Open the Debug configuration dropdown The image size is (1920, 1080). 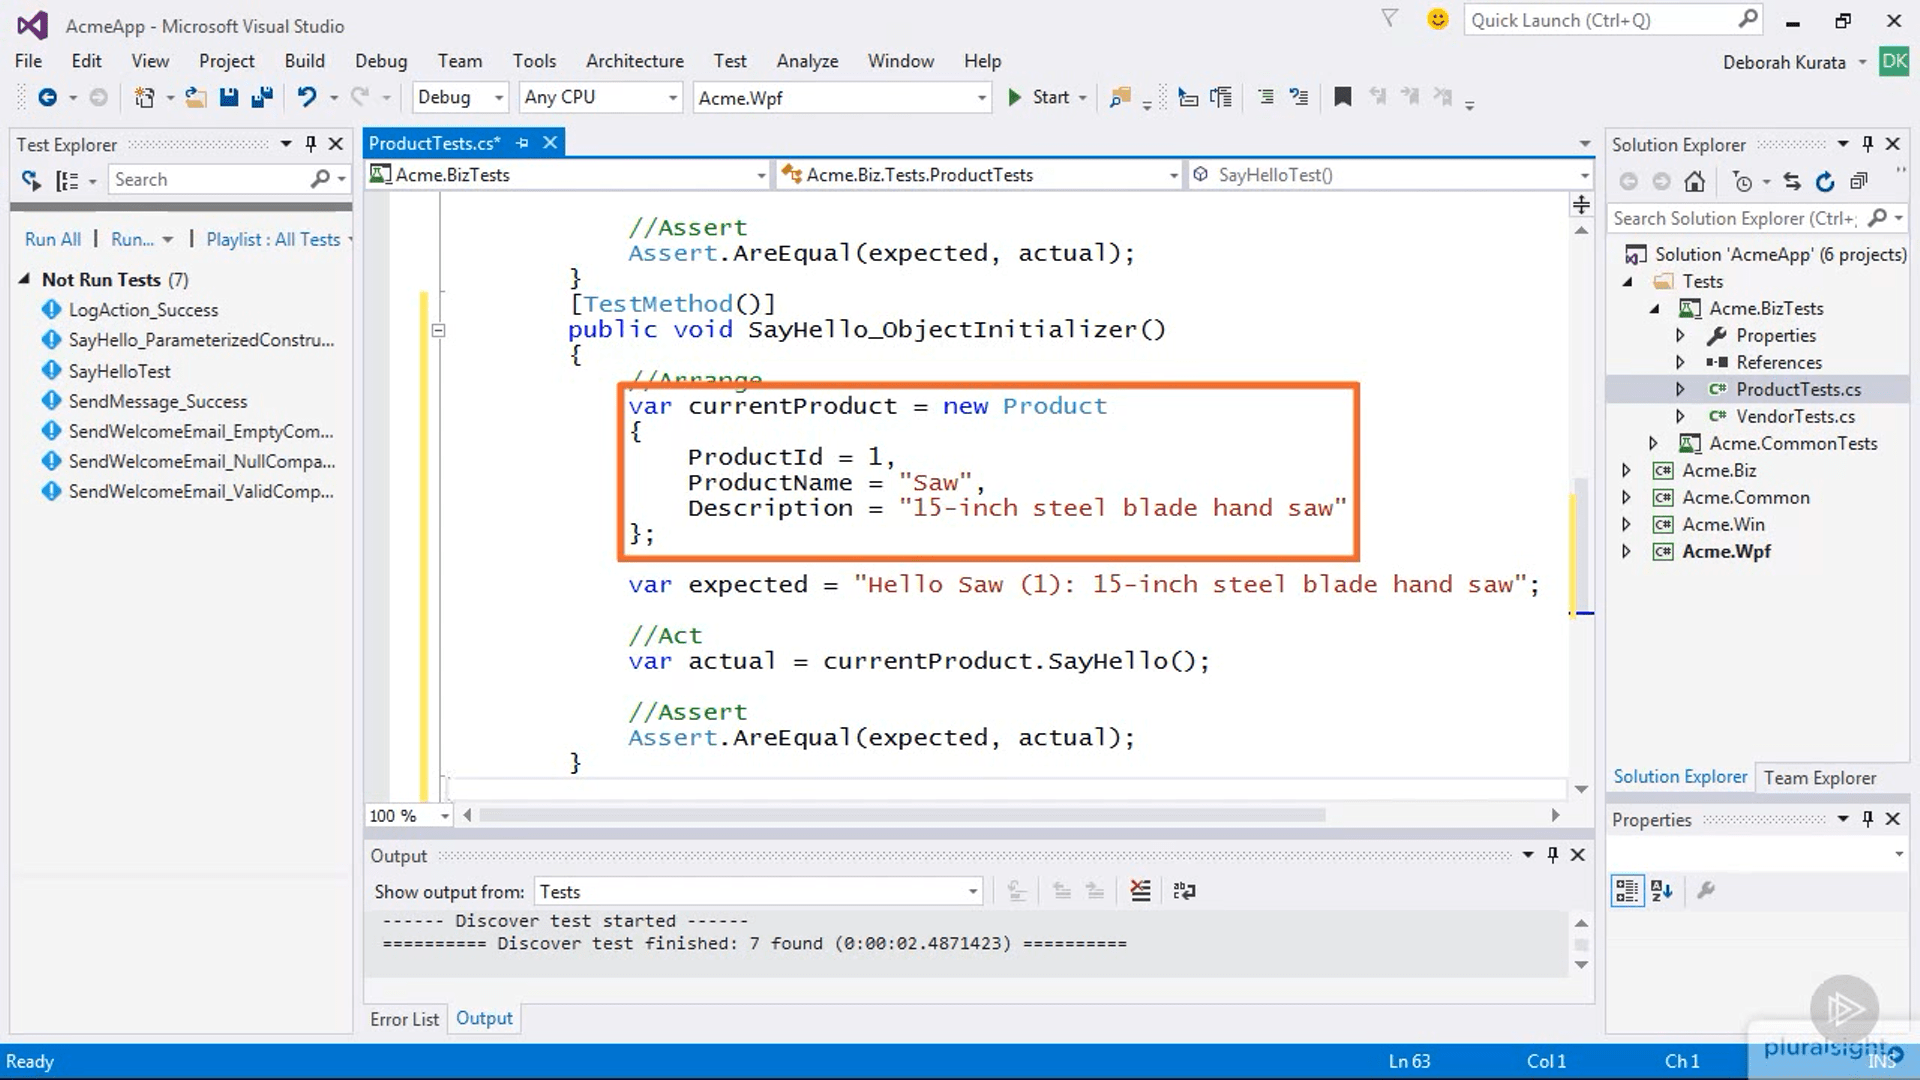coord(498,97)
